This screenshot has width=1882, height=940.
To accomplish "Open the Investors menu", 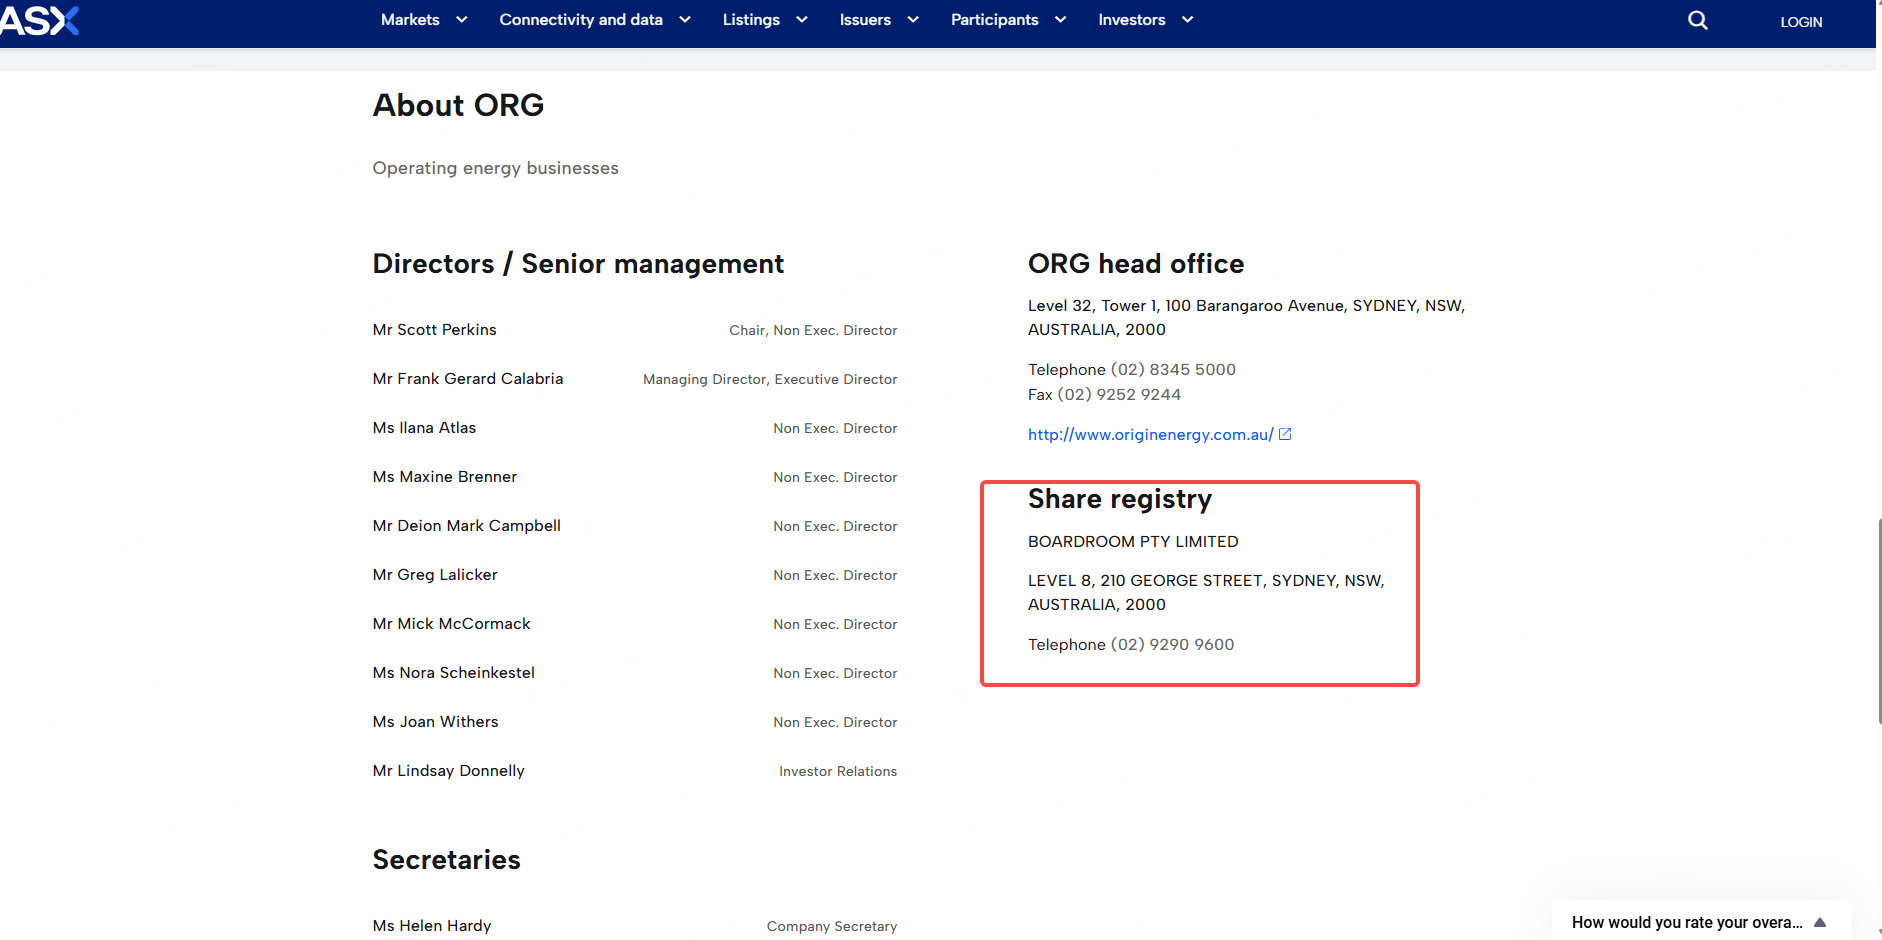I will point(1132,20).
